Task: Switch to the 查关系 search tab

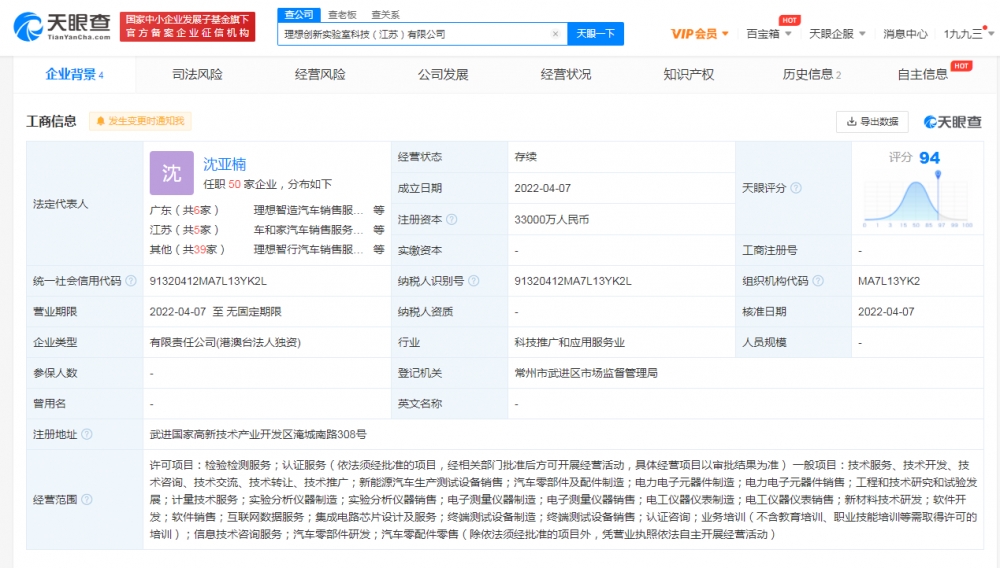Action: [386, 15]
